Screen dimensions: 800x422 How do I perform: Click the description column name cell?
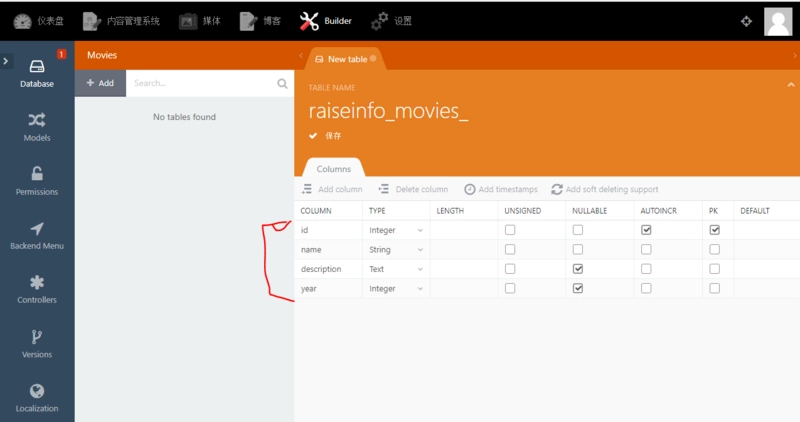(329, 269)
